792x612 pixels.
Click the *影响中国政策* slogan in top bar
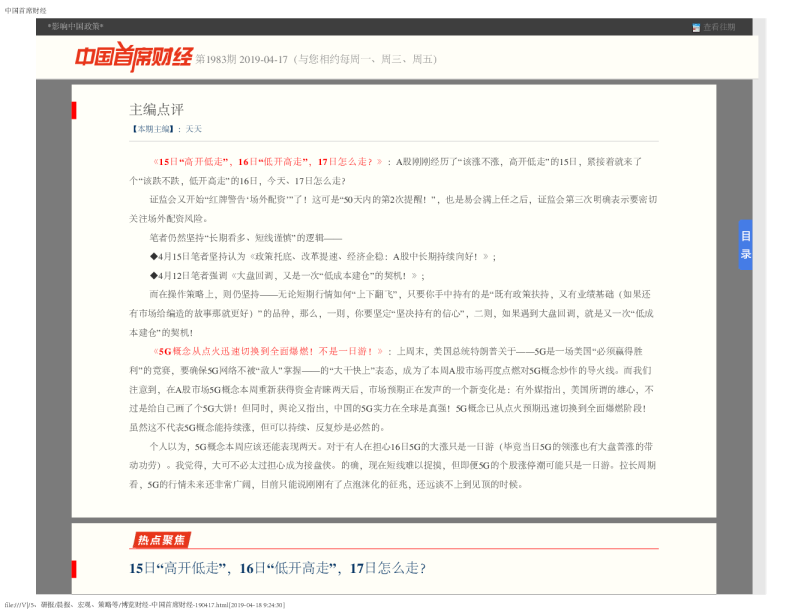pos(75,26)
